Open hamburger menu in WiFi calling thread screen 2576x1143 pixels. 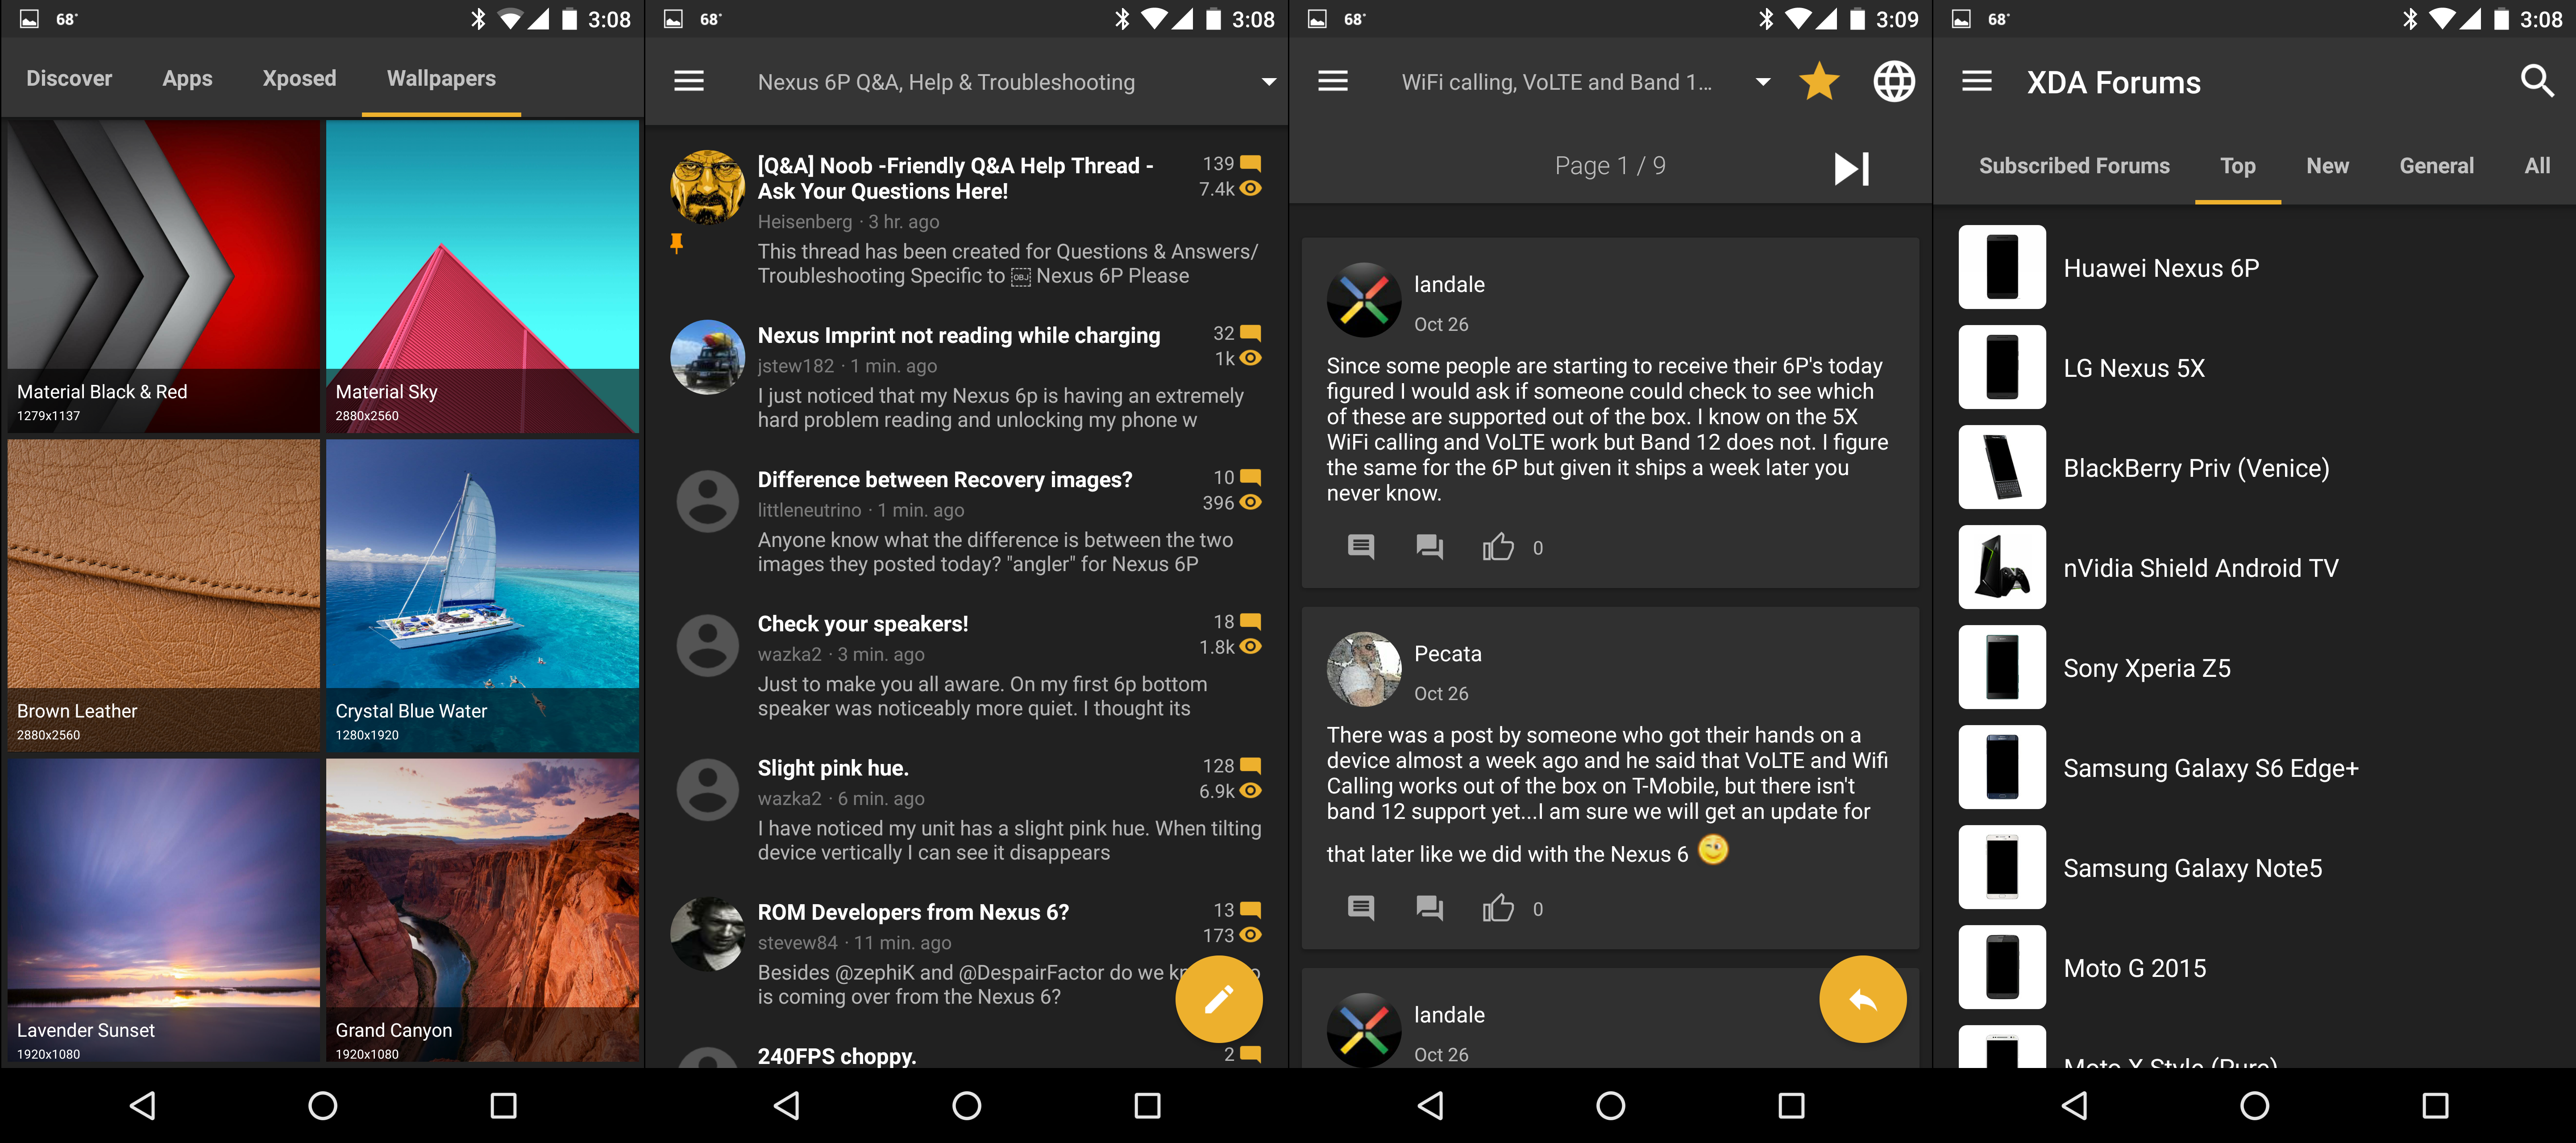[1333, 81]
